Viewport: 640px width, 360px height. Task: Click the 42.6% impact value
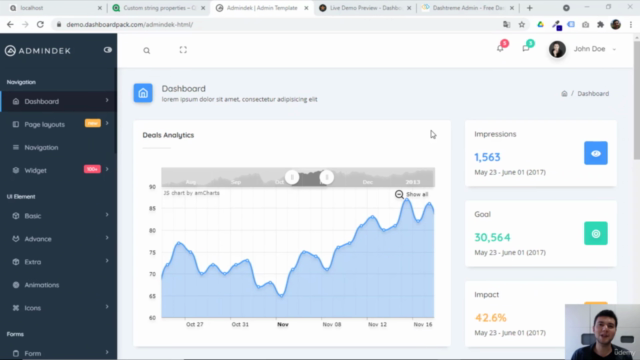click(x=491, y=318)
